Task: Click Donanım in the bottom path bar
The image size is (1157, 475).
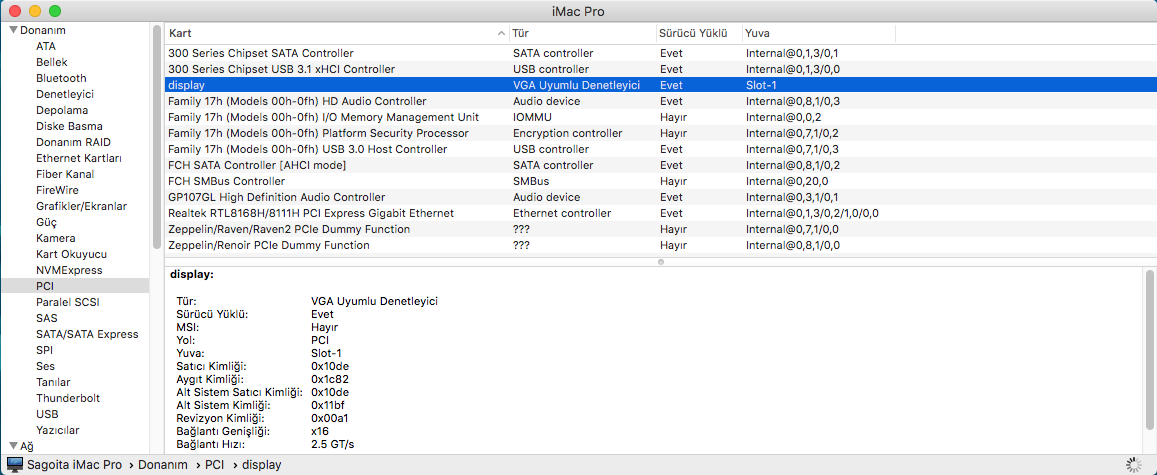Action: click(x=163, y=465)
